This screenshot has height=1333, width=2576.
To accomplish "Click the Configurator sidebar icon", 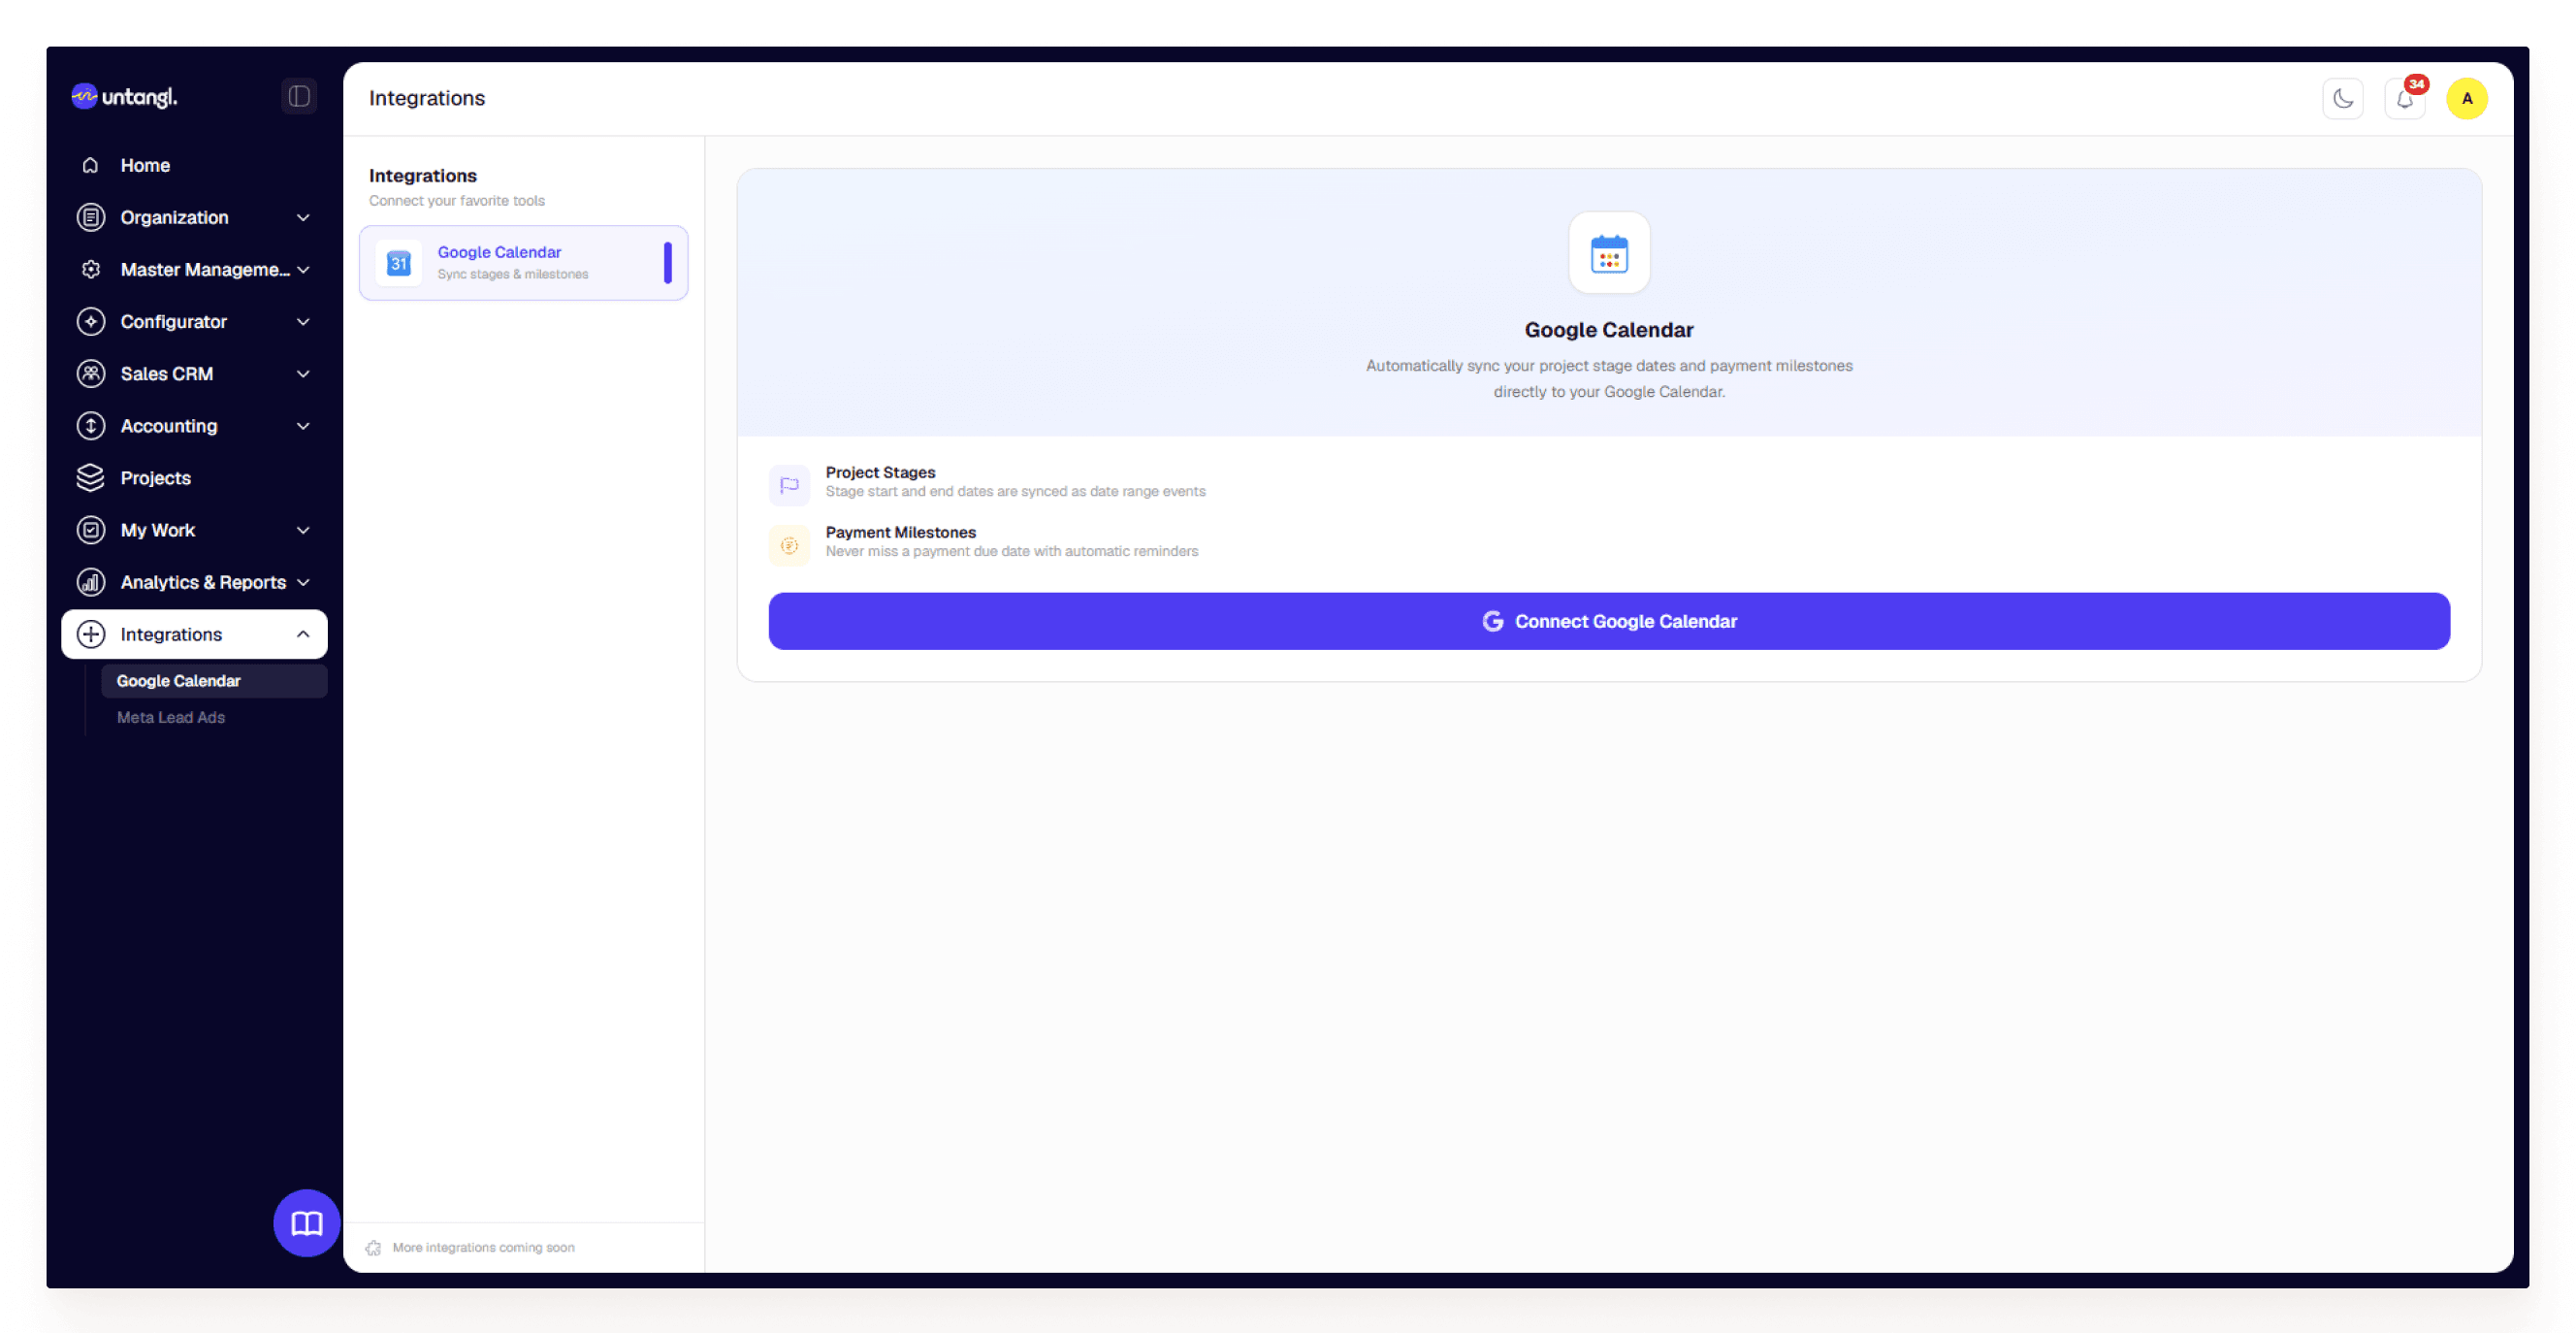I will [x=91, y=321].
